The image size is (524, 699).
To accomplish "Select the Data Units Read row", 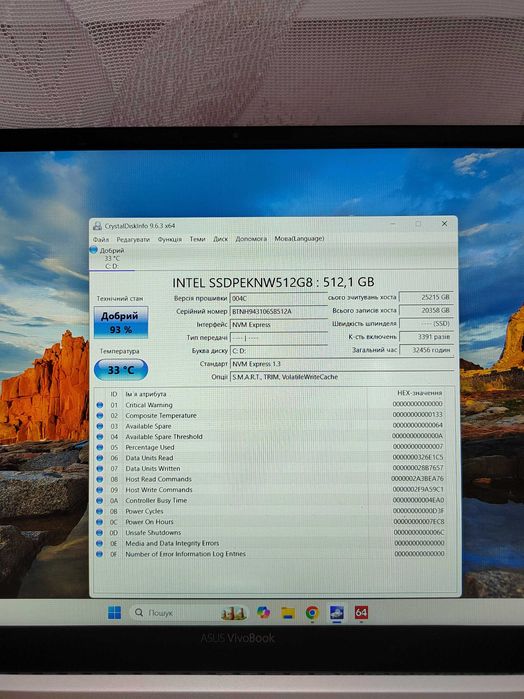I will pos(272,458).
